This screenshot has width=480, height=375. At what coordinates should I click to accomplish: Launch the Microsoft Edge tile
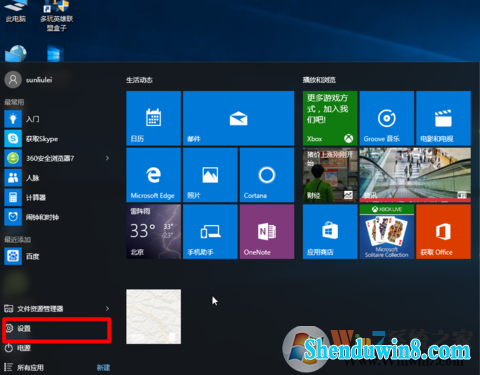tap(154, 175)
